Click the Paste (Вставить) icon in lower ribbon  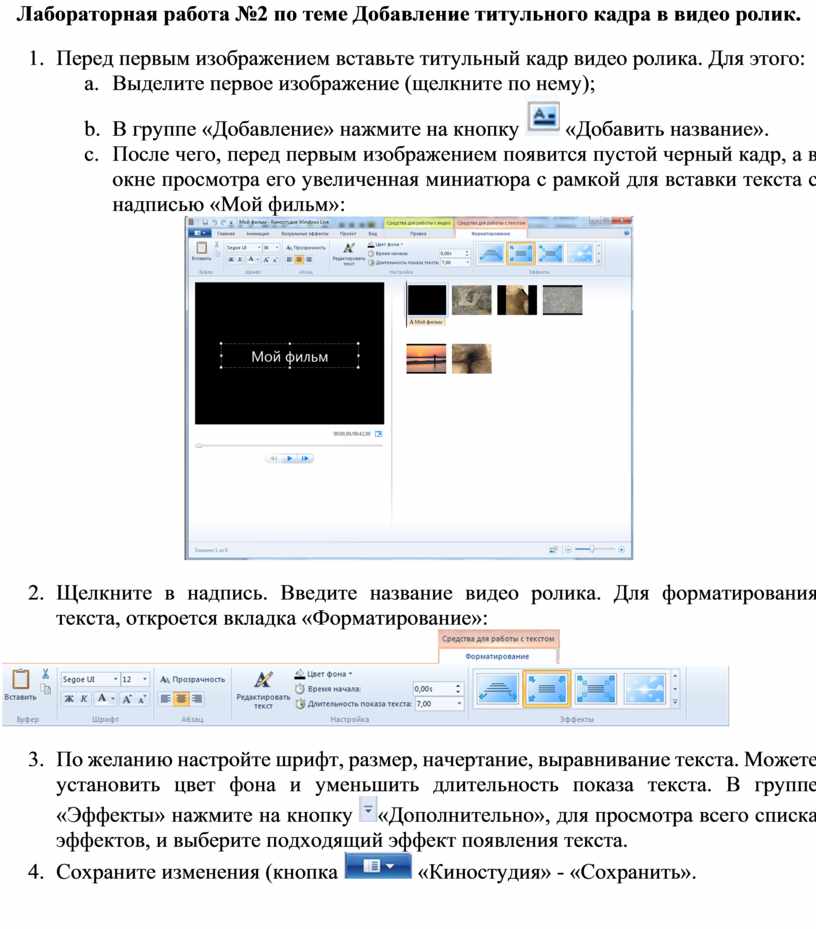(20, 682)
